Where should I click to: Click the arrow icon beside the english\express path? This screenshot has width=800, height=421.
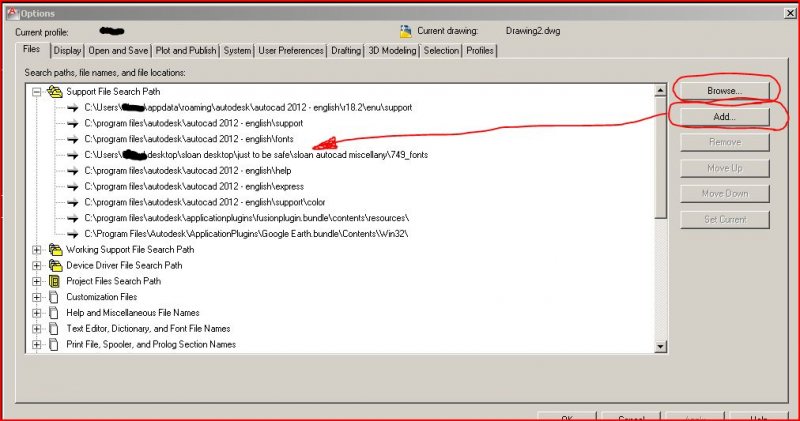[72, 187]
